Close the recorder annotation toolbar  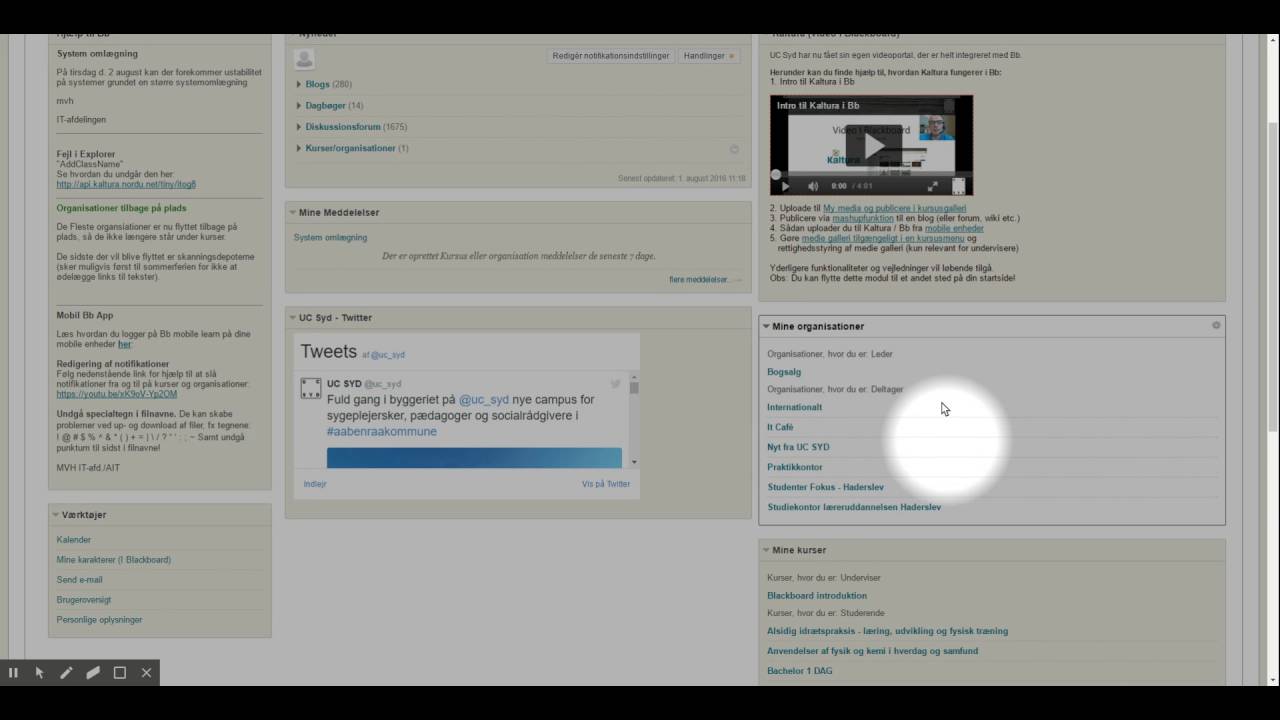coord(146,673)
